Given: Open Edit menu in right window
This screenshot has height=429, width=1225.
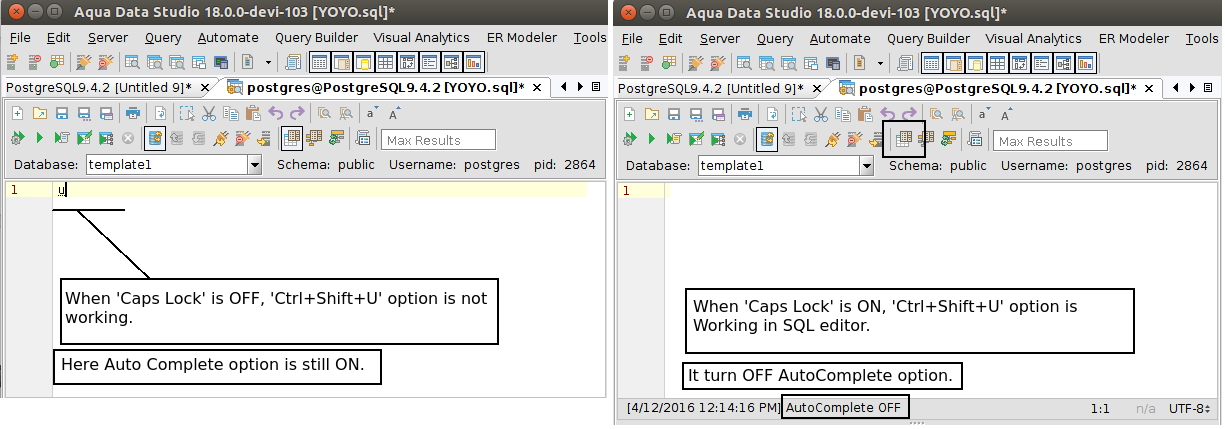Looking at the screenshot, I should [671, 38].
